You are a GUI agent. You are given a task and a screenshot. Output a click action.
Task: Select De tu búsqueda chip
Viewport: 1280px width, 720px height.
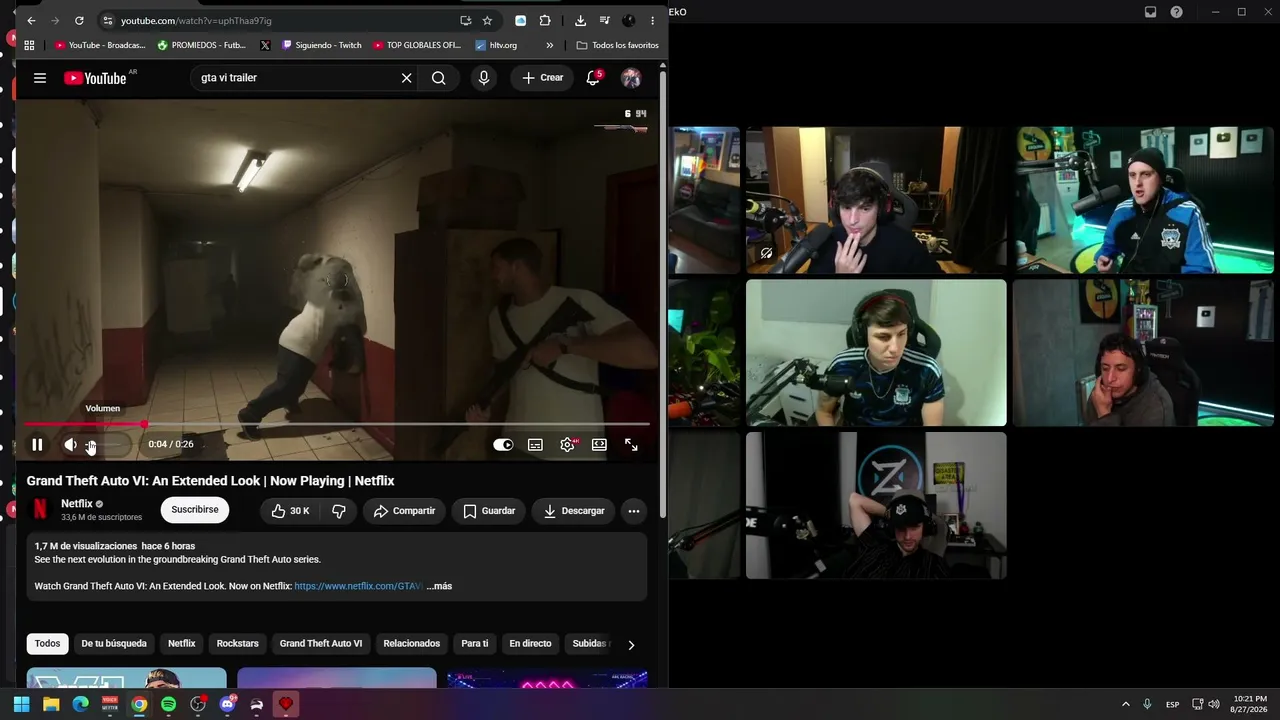(x=114, y=644)
